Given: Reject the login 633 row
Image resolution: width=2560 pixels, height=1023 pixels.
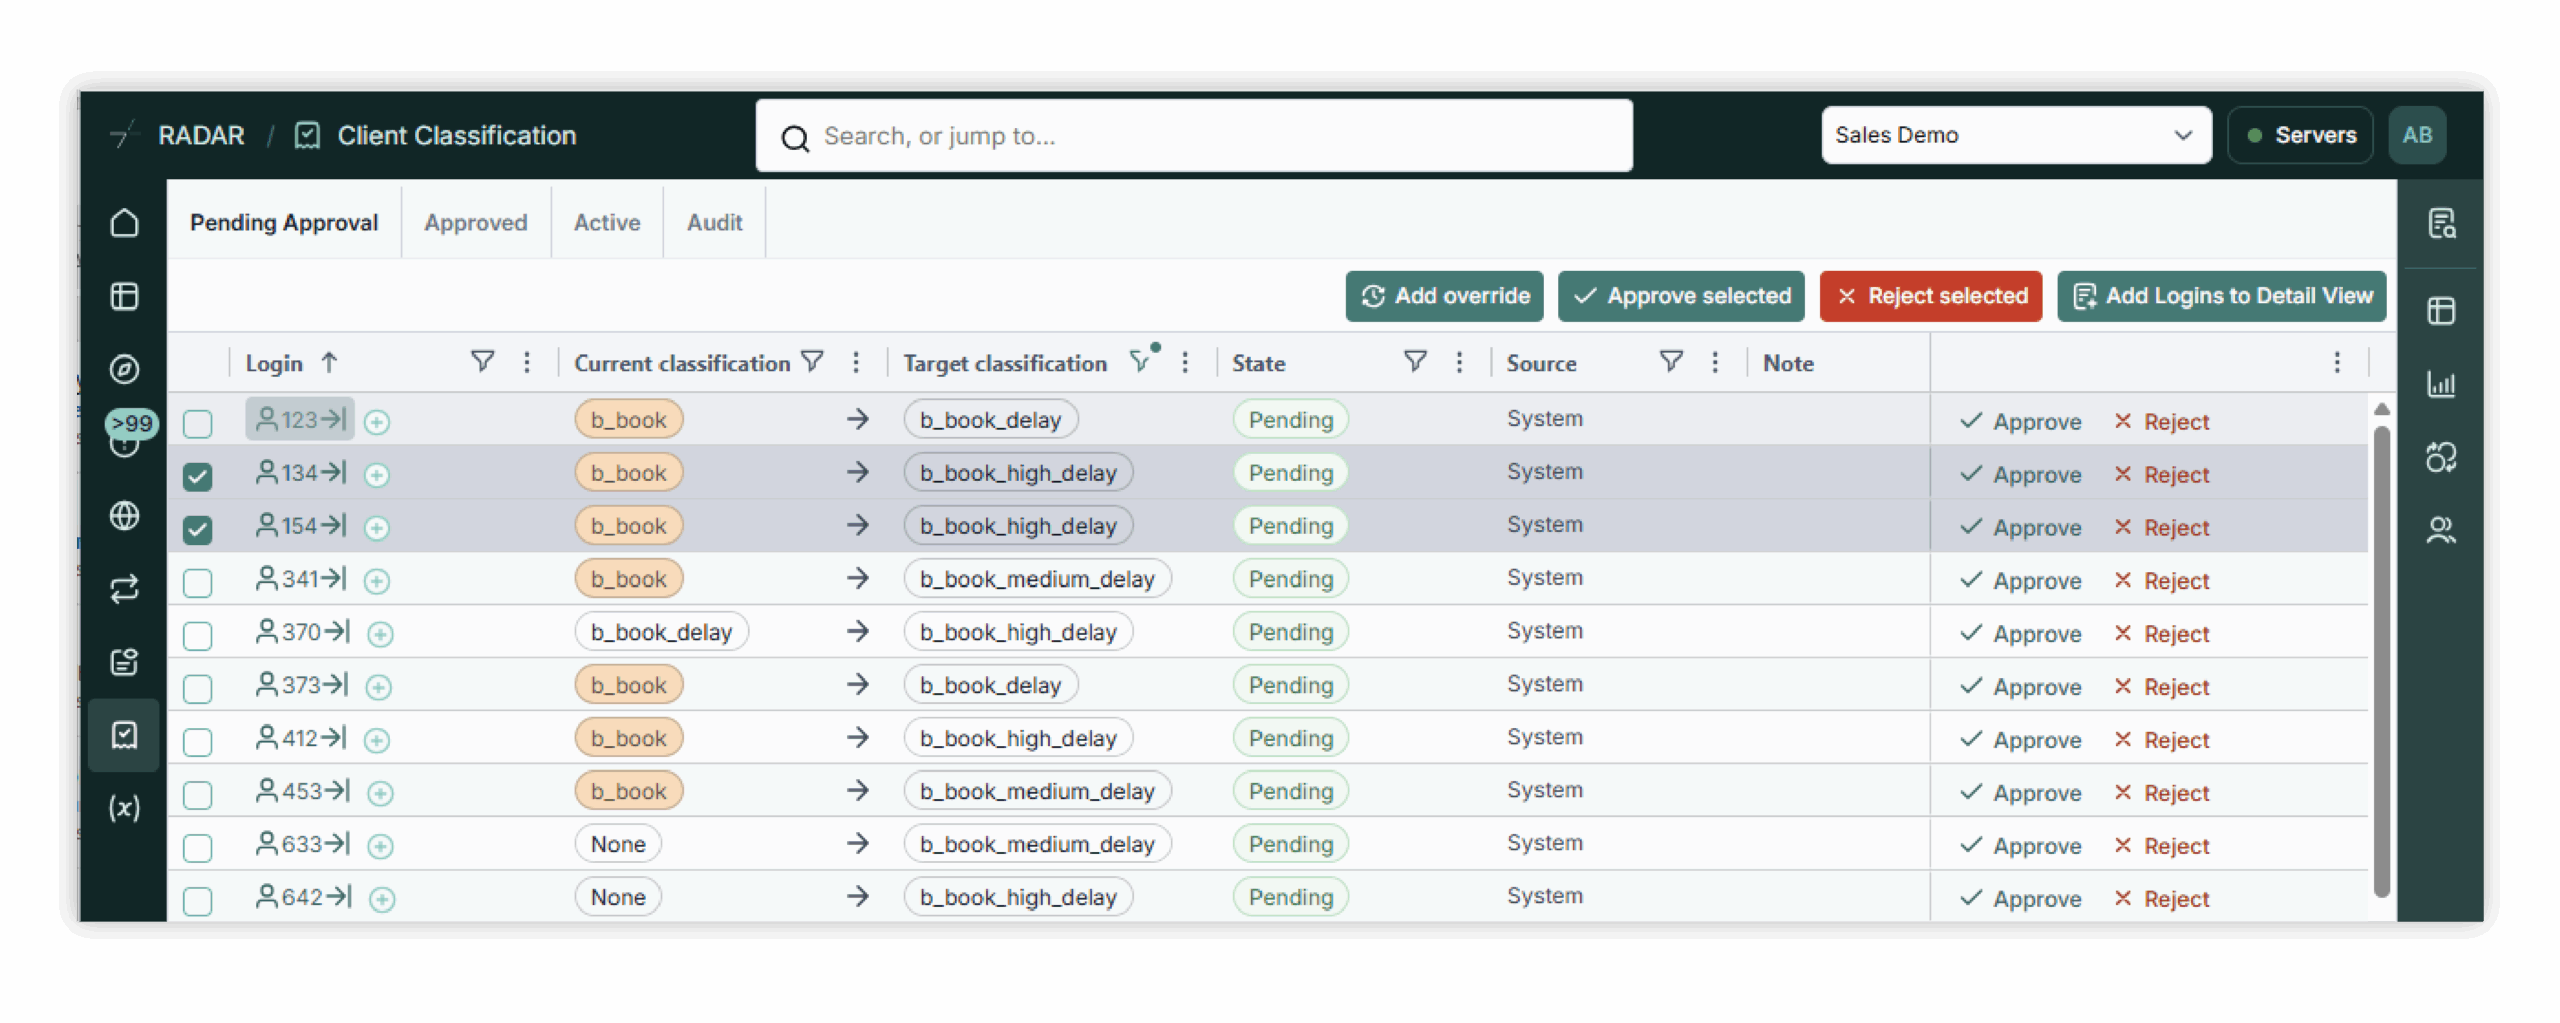Looking at the screenshot, I should (x=2162, y=845).
